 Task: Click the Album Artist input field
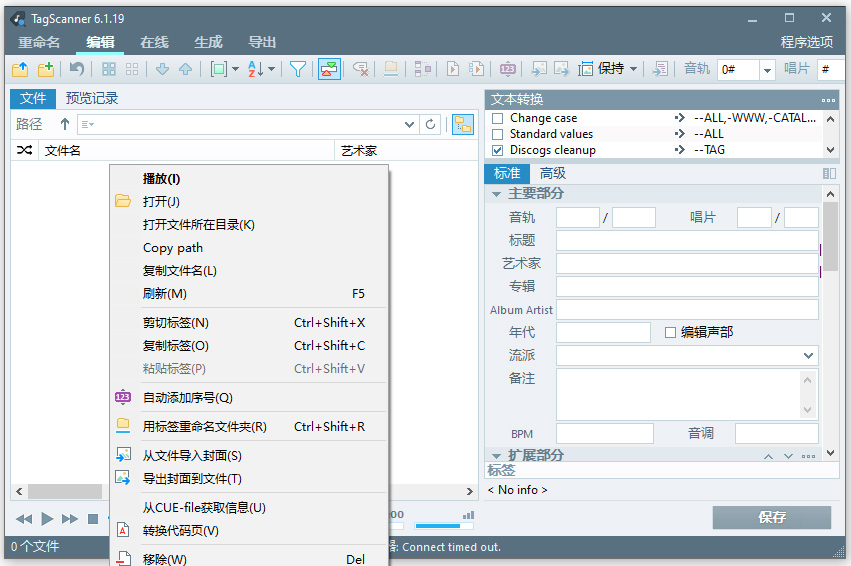tap(687, 310)
